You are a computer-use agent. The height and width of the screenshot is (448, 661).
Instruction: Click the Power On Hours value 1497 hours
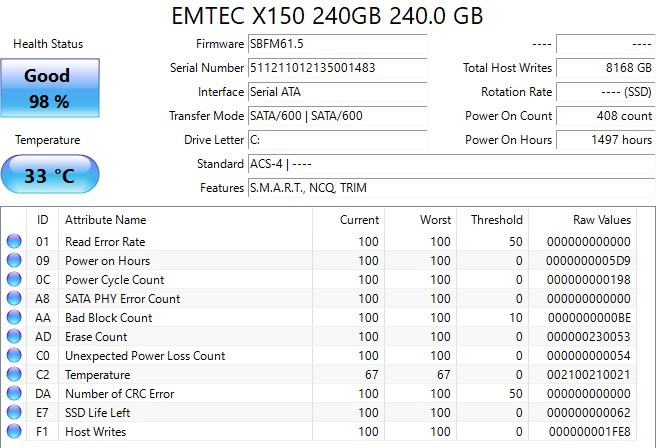pos(606,140)
